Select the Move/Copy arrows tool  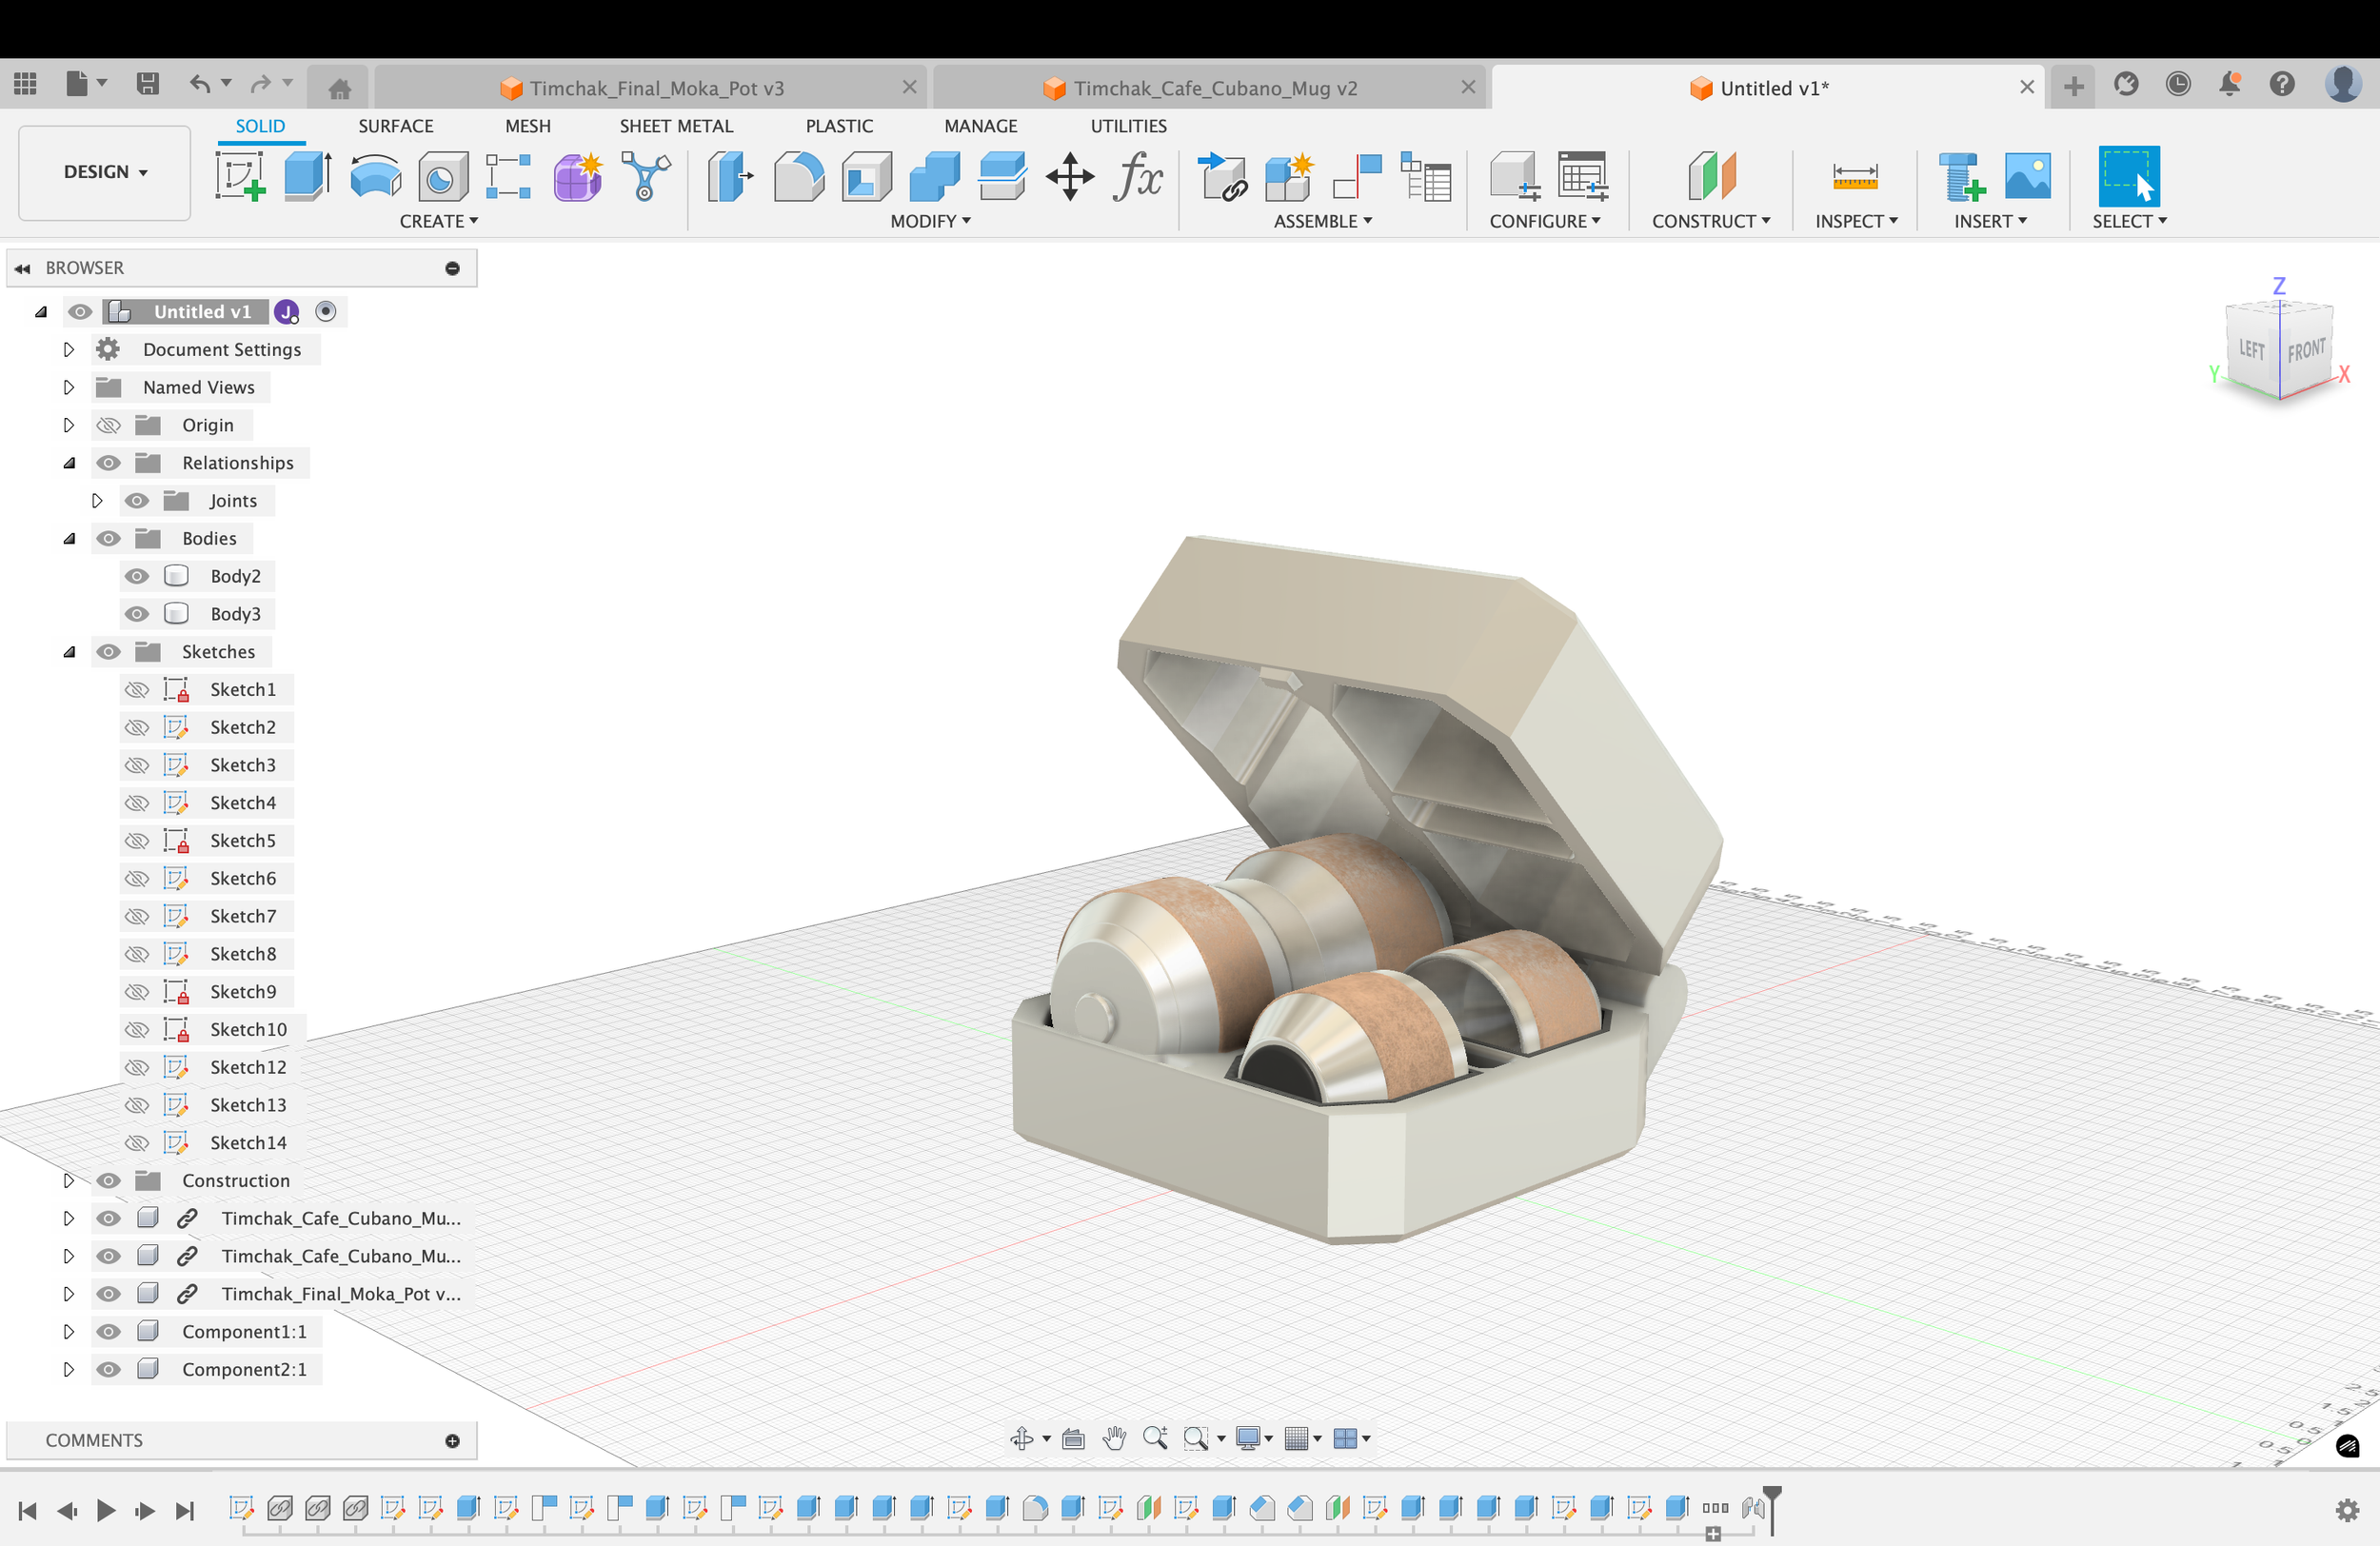(1069, 176)
